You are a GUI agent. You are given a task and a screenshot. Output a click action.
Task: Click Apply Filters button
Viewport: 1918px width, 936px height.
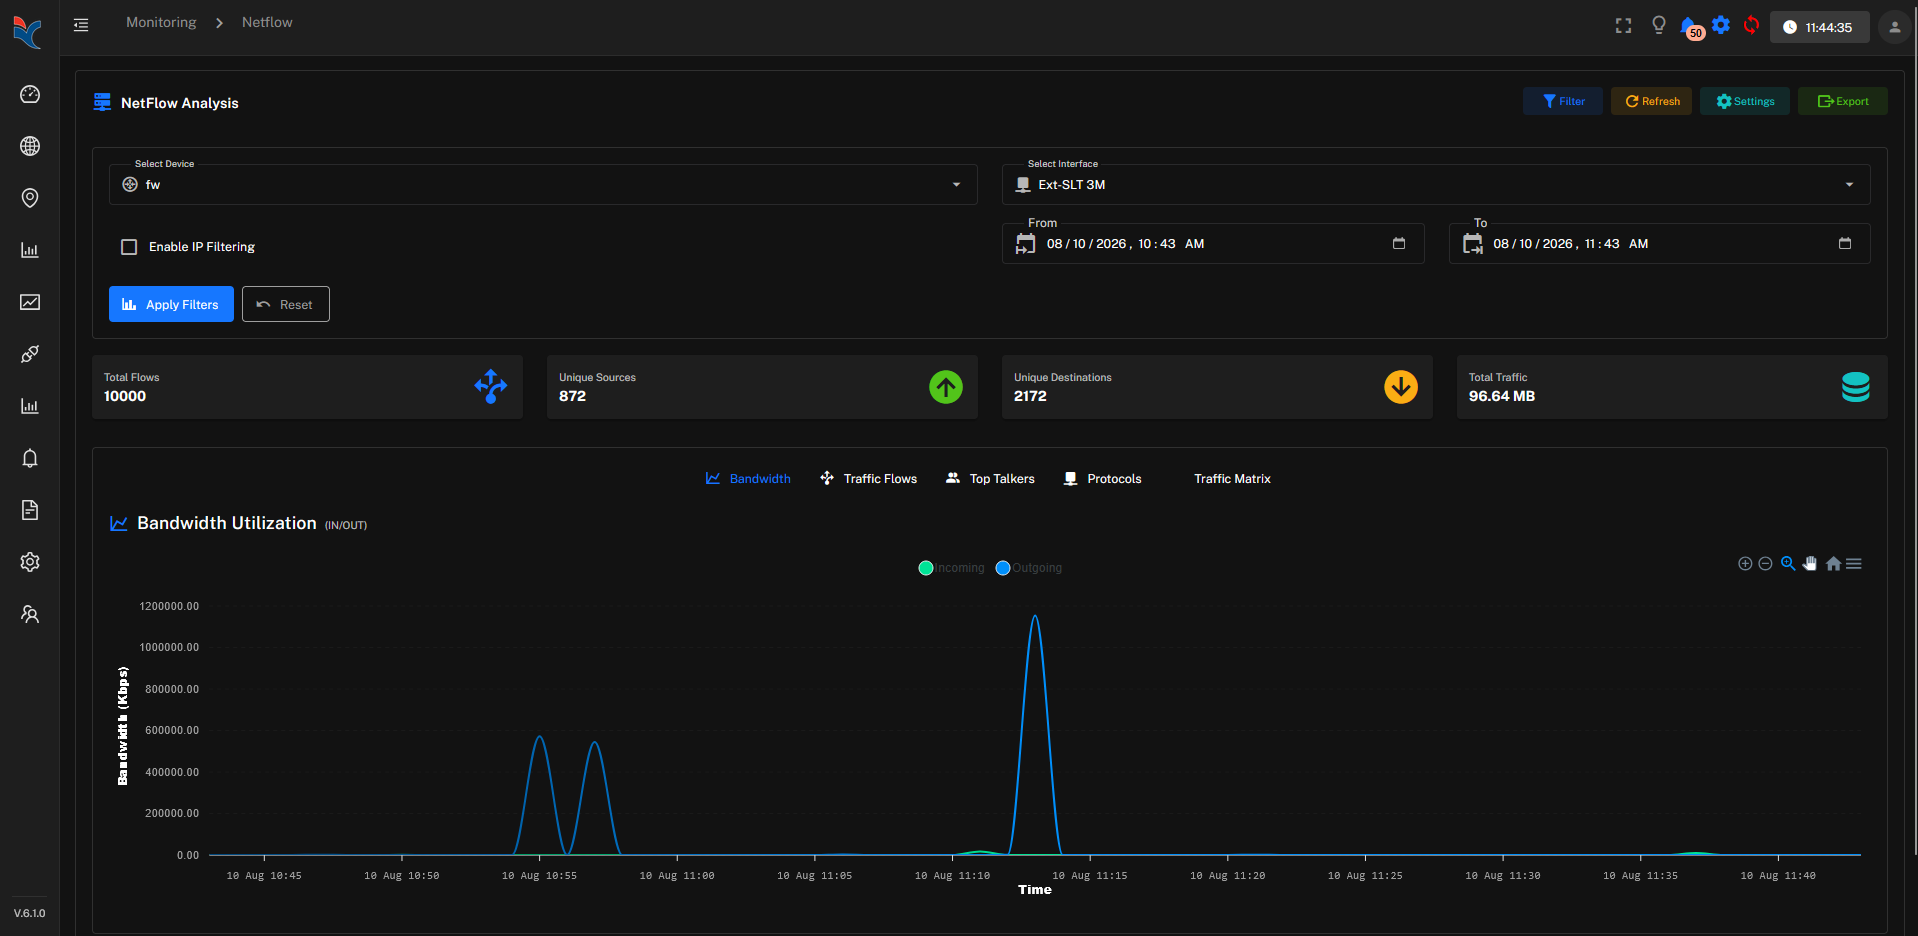tap(171, 304)
